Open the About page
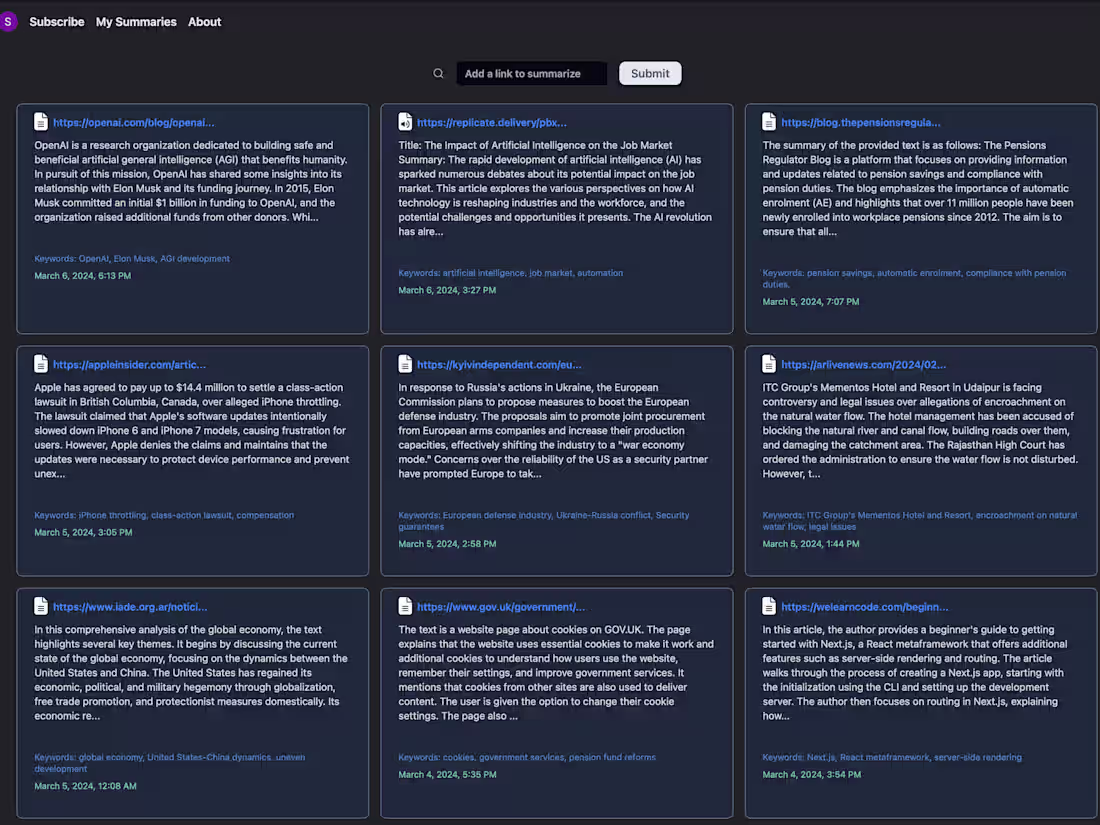Image resolution: width=1100 pixels, height=825 pixels. click(x=204, y=21)
